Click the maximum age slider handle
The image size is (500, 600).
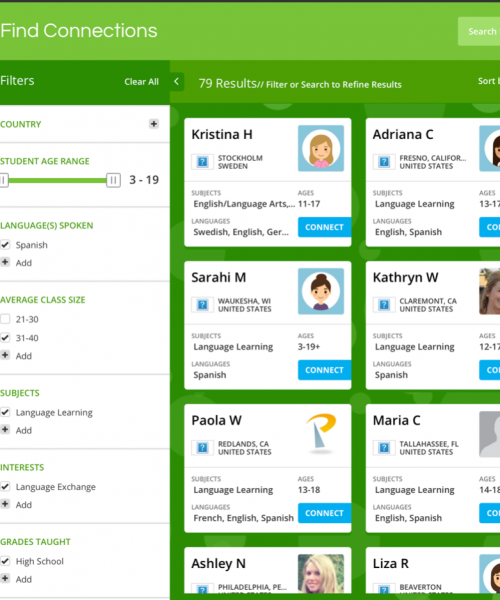point(113,180)
